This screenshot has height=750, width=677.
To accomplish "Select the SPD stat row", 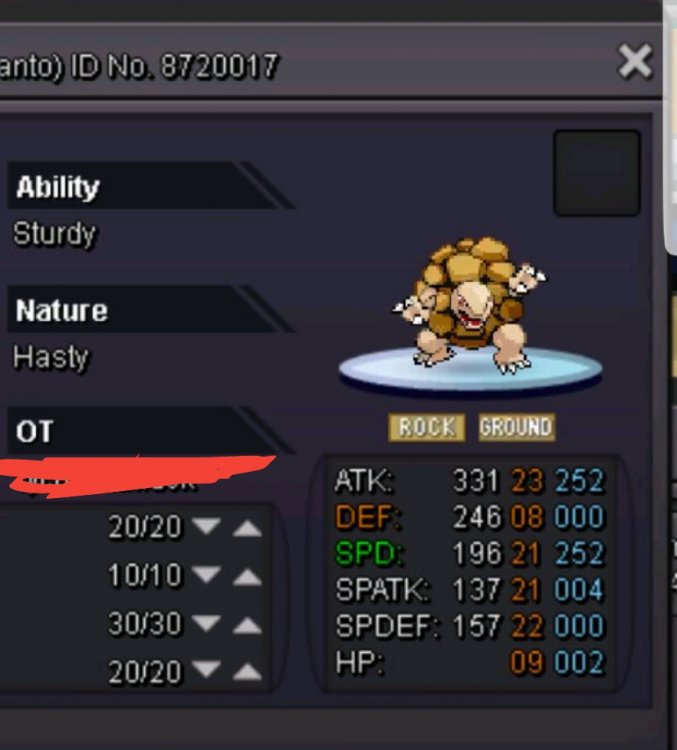I will 470,553.
